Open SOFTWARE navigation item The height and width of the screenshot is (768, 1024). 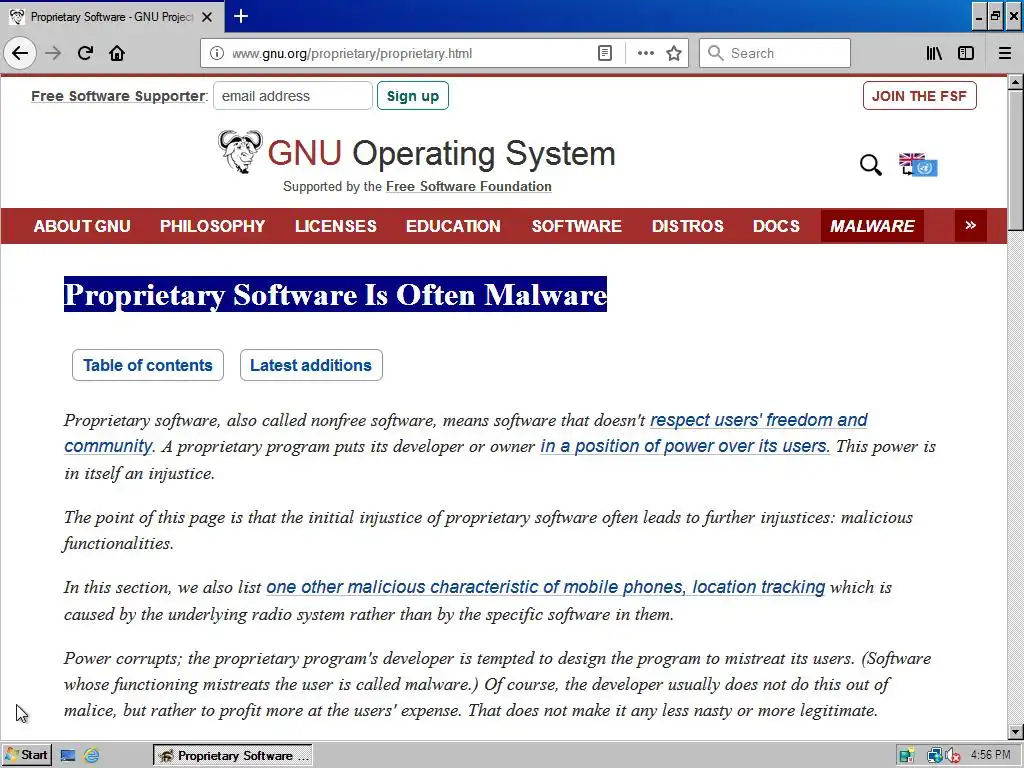pyautogui.click(x=576, y=226)
